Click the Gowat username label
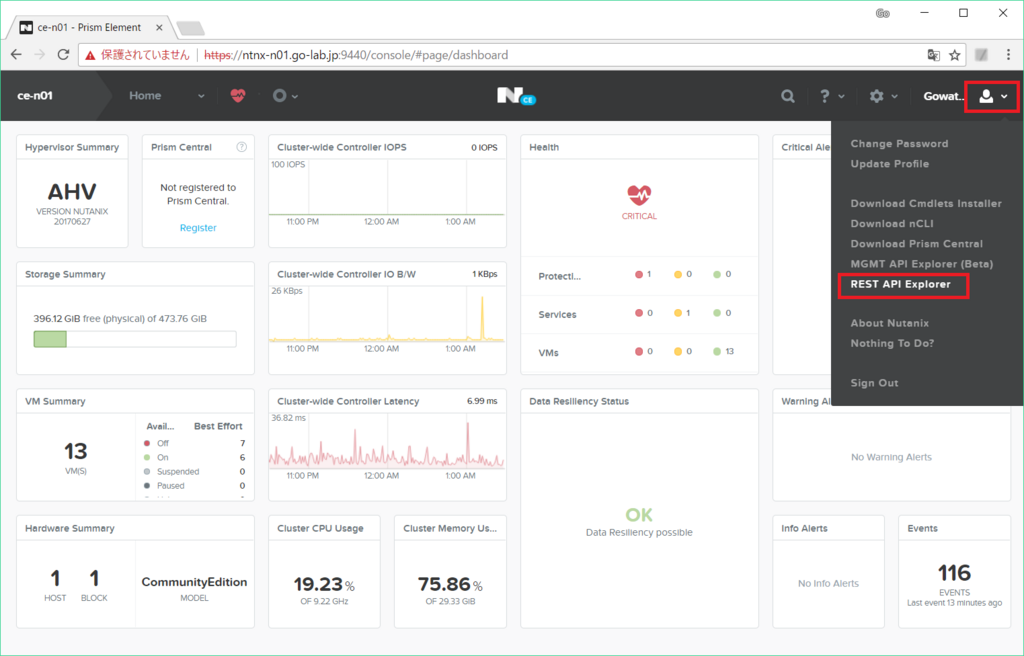This screenshot has height=656, width=1024. tap(943, 96)
